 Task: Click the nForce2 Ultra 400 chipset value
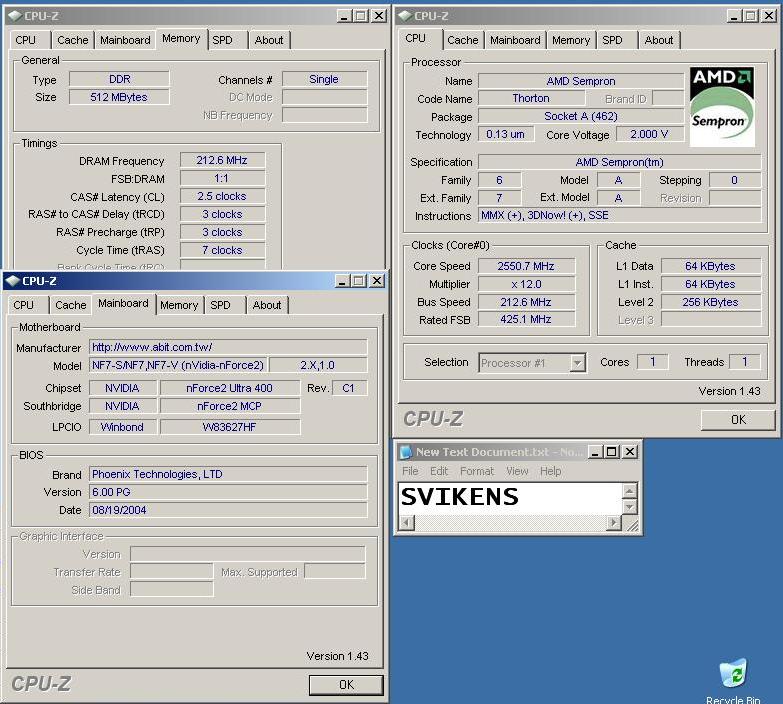pos(229,388)
